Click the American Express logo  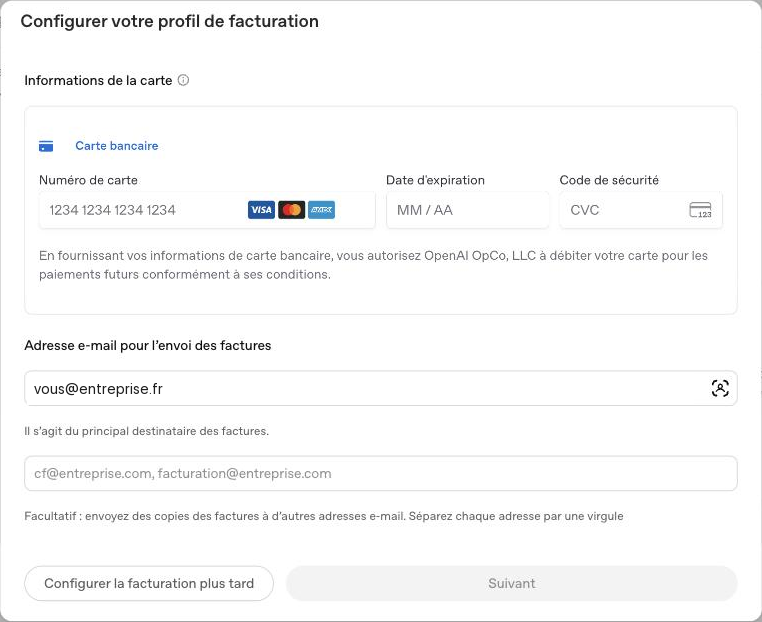(321, 210)
